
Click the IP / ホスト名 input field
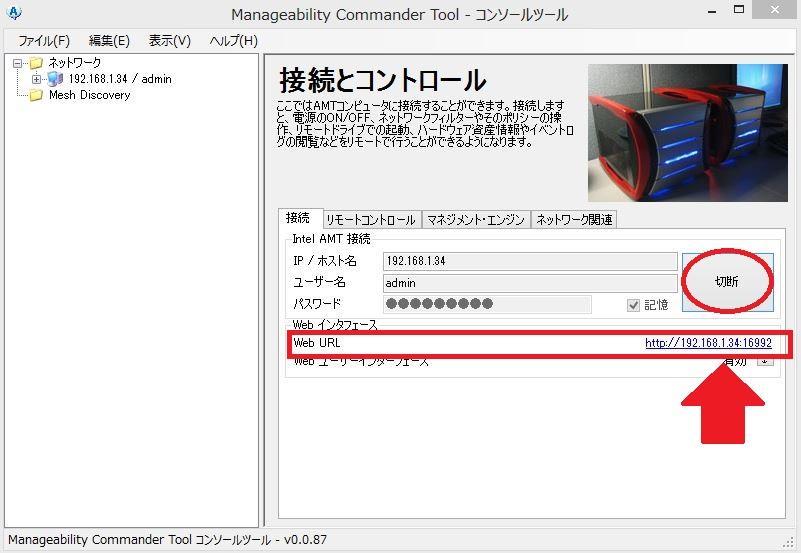click(530, 261)
